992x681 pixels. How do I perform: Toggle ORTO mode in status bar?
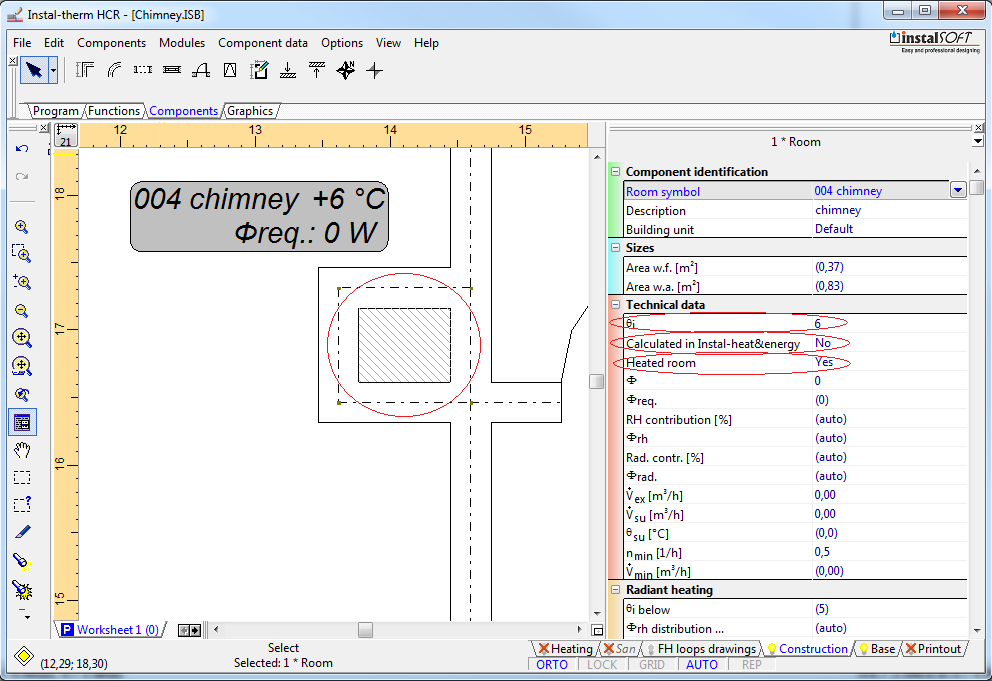(552, 665)
